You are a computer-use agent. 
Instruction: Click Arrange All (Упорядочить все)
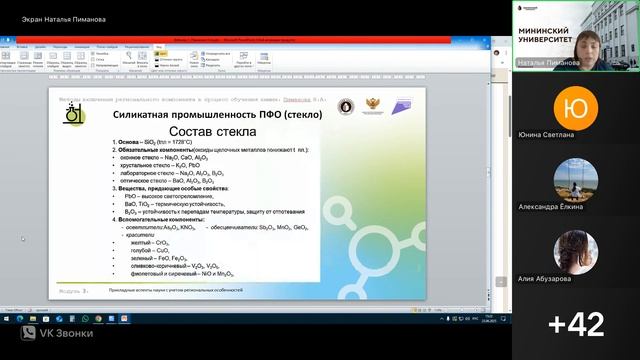pos(216,54)
